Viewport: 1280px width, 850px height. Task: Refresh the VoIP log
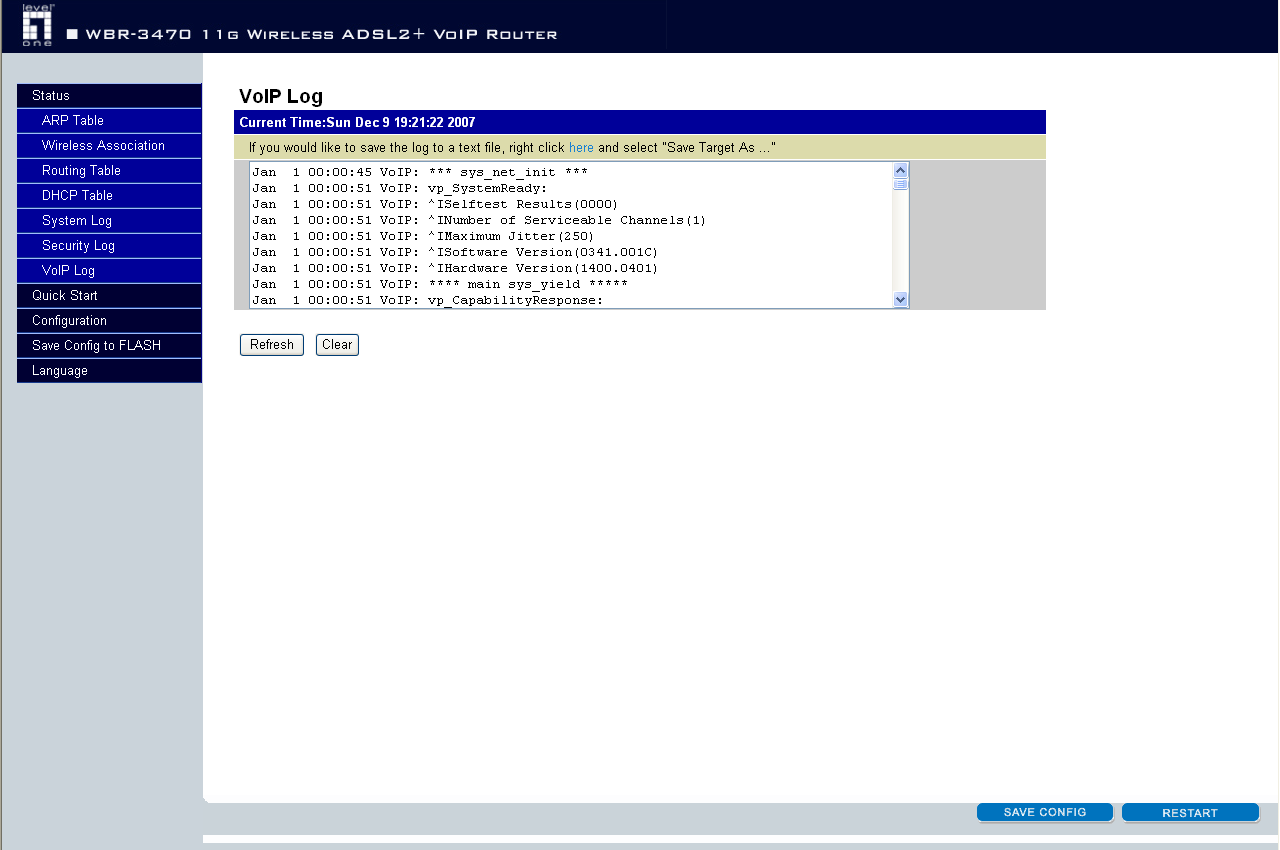coord(272,345)
